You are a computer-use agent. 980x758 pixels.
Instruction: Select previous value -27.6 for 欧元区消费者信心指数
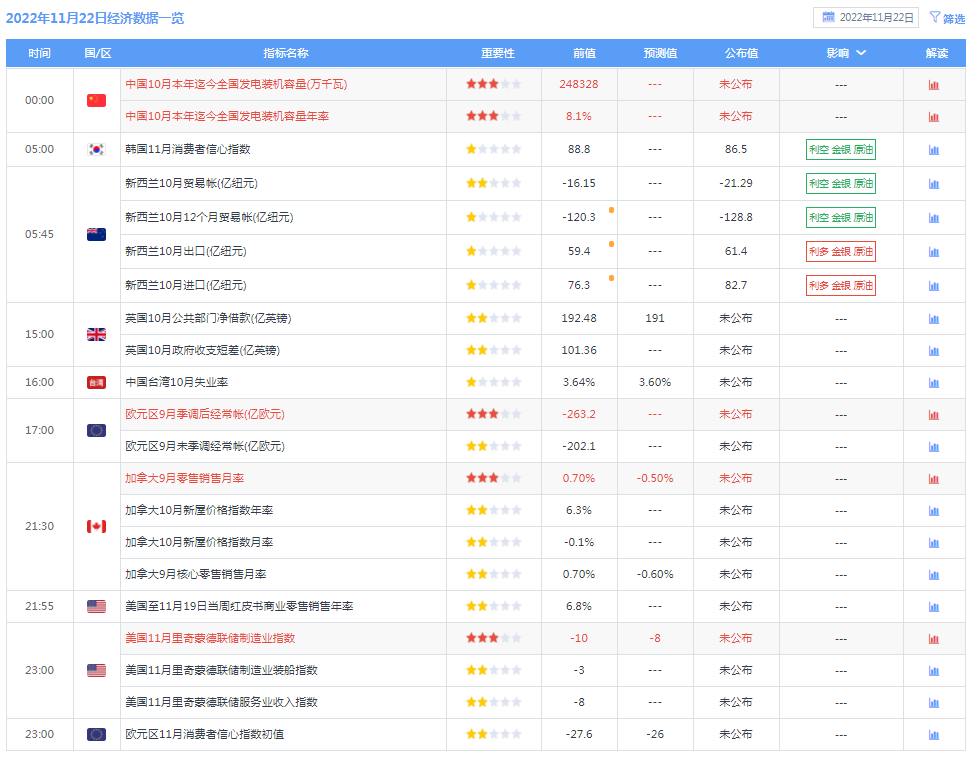click(579, 734)
